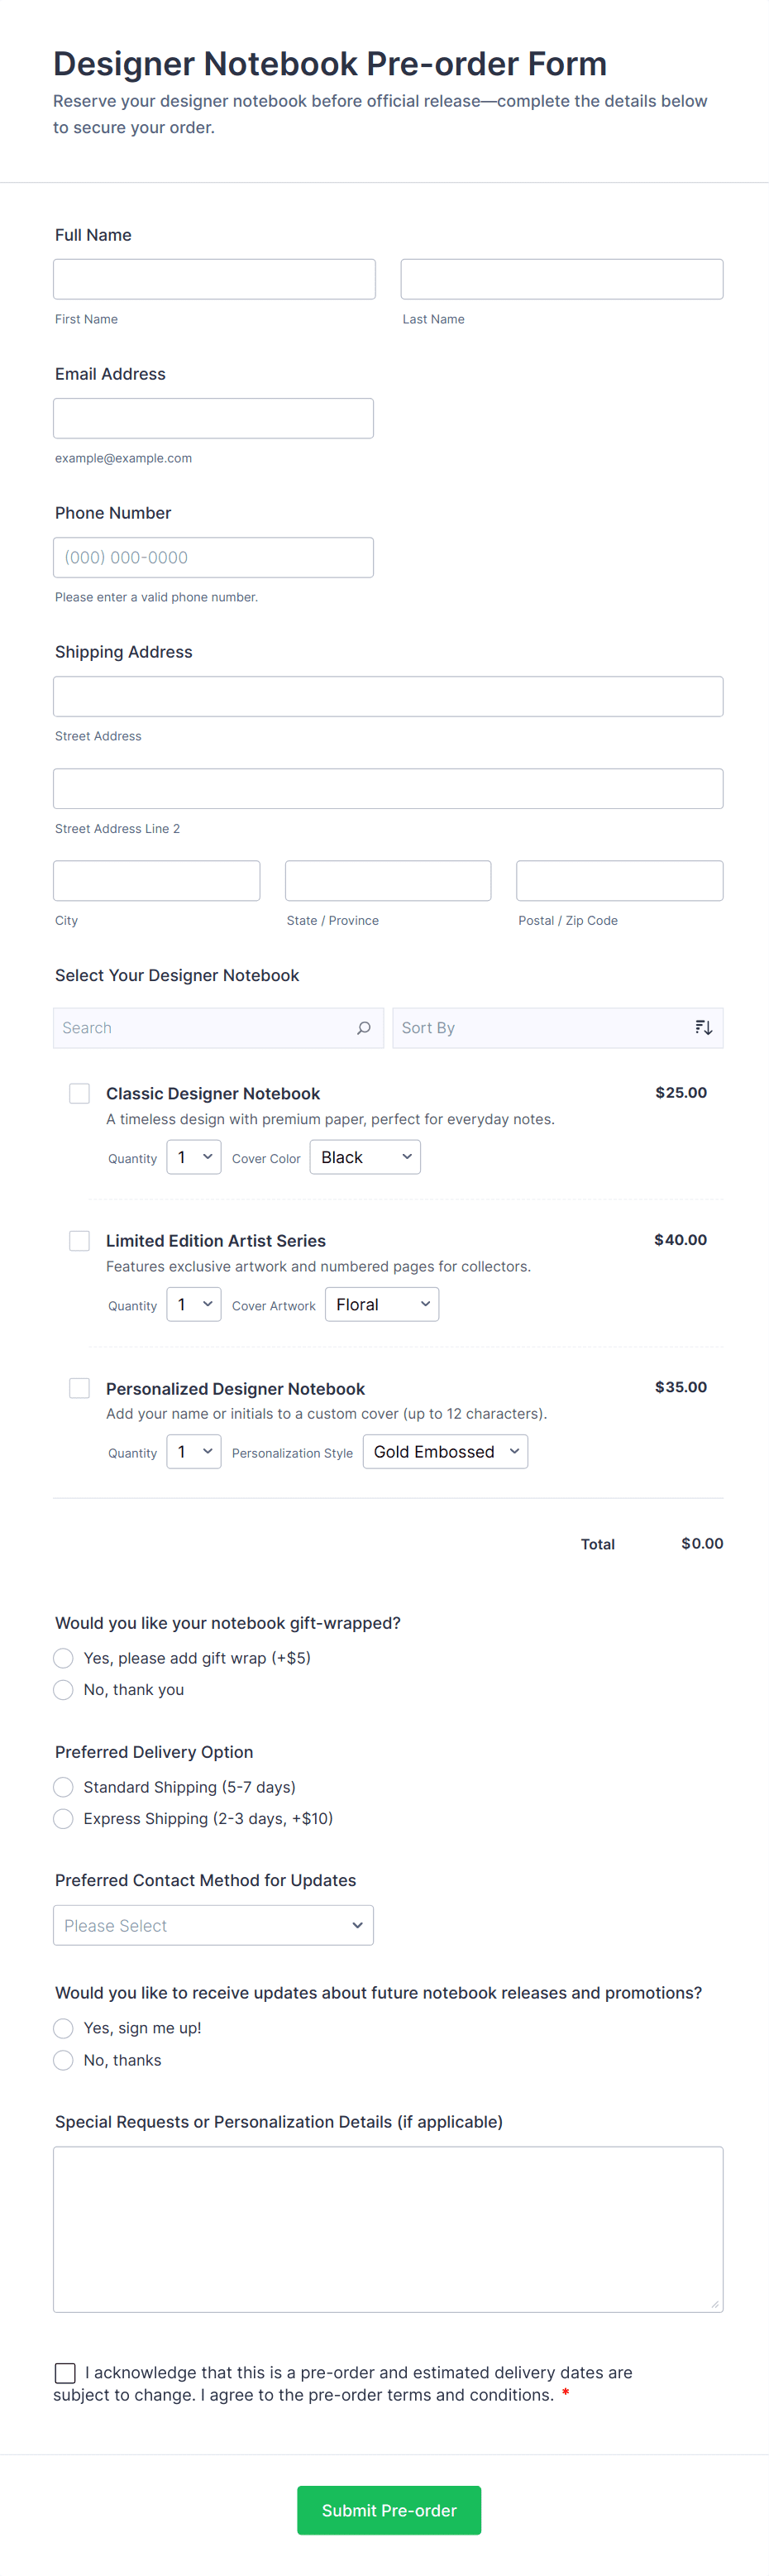Image resolution: width=769 pixels, height=2576 pixels.
Task: Expand Preferred Contact Method dropdown
Action: pyautogui.click(x=213, y=1925)
